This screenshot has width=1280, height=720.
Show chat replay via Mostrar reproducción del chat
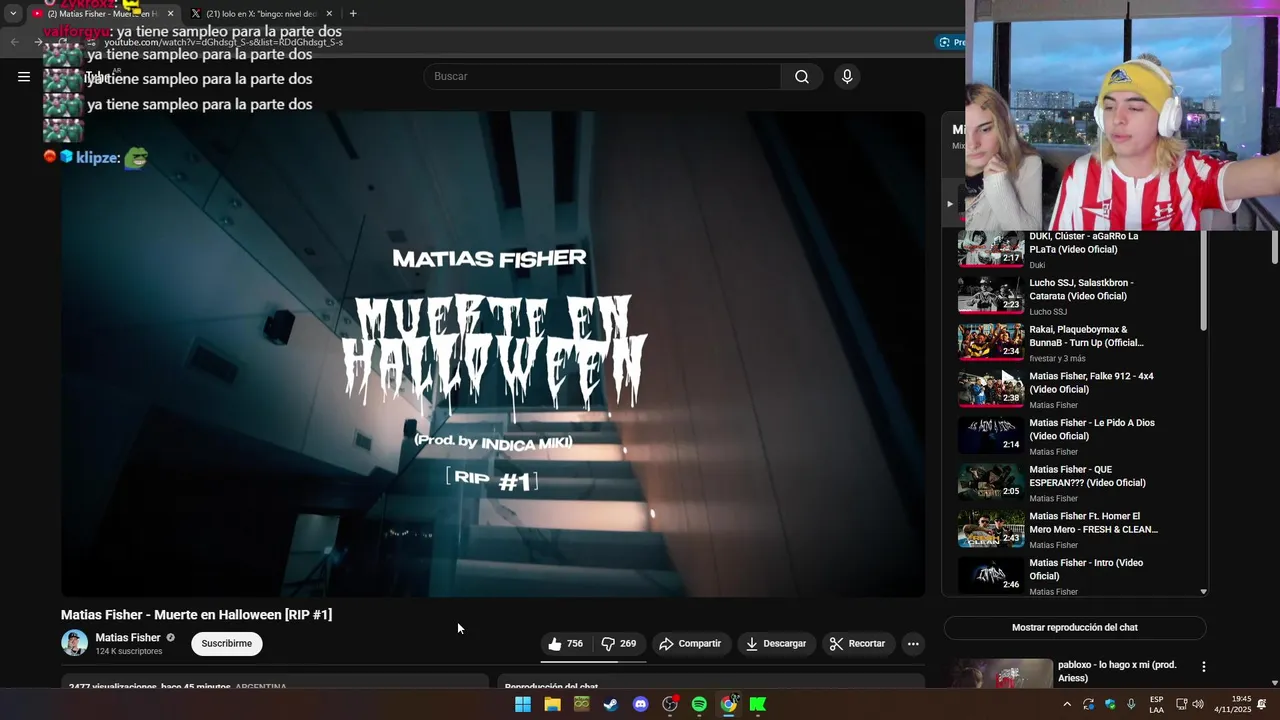[1075, 628]
